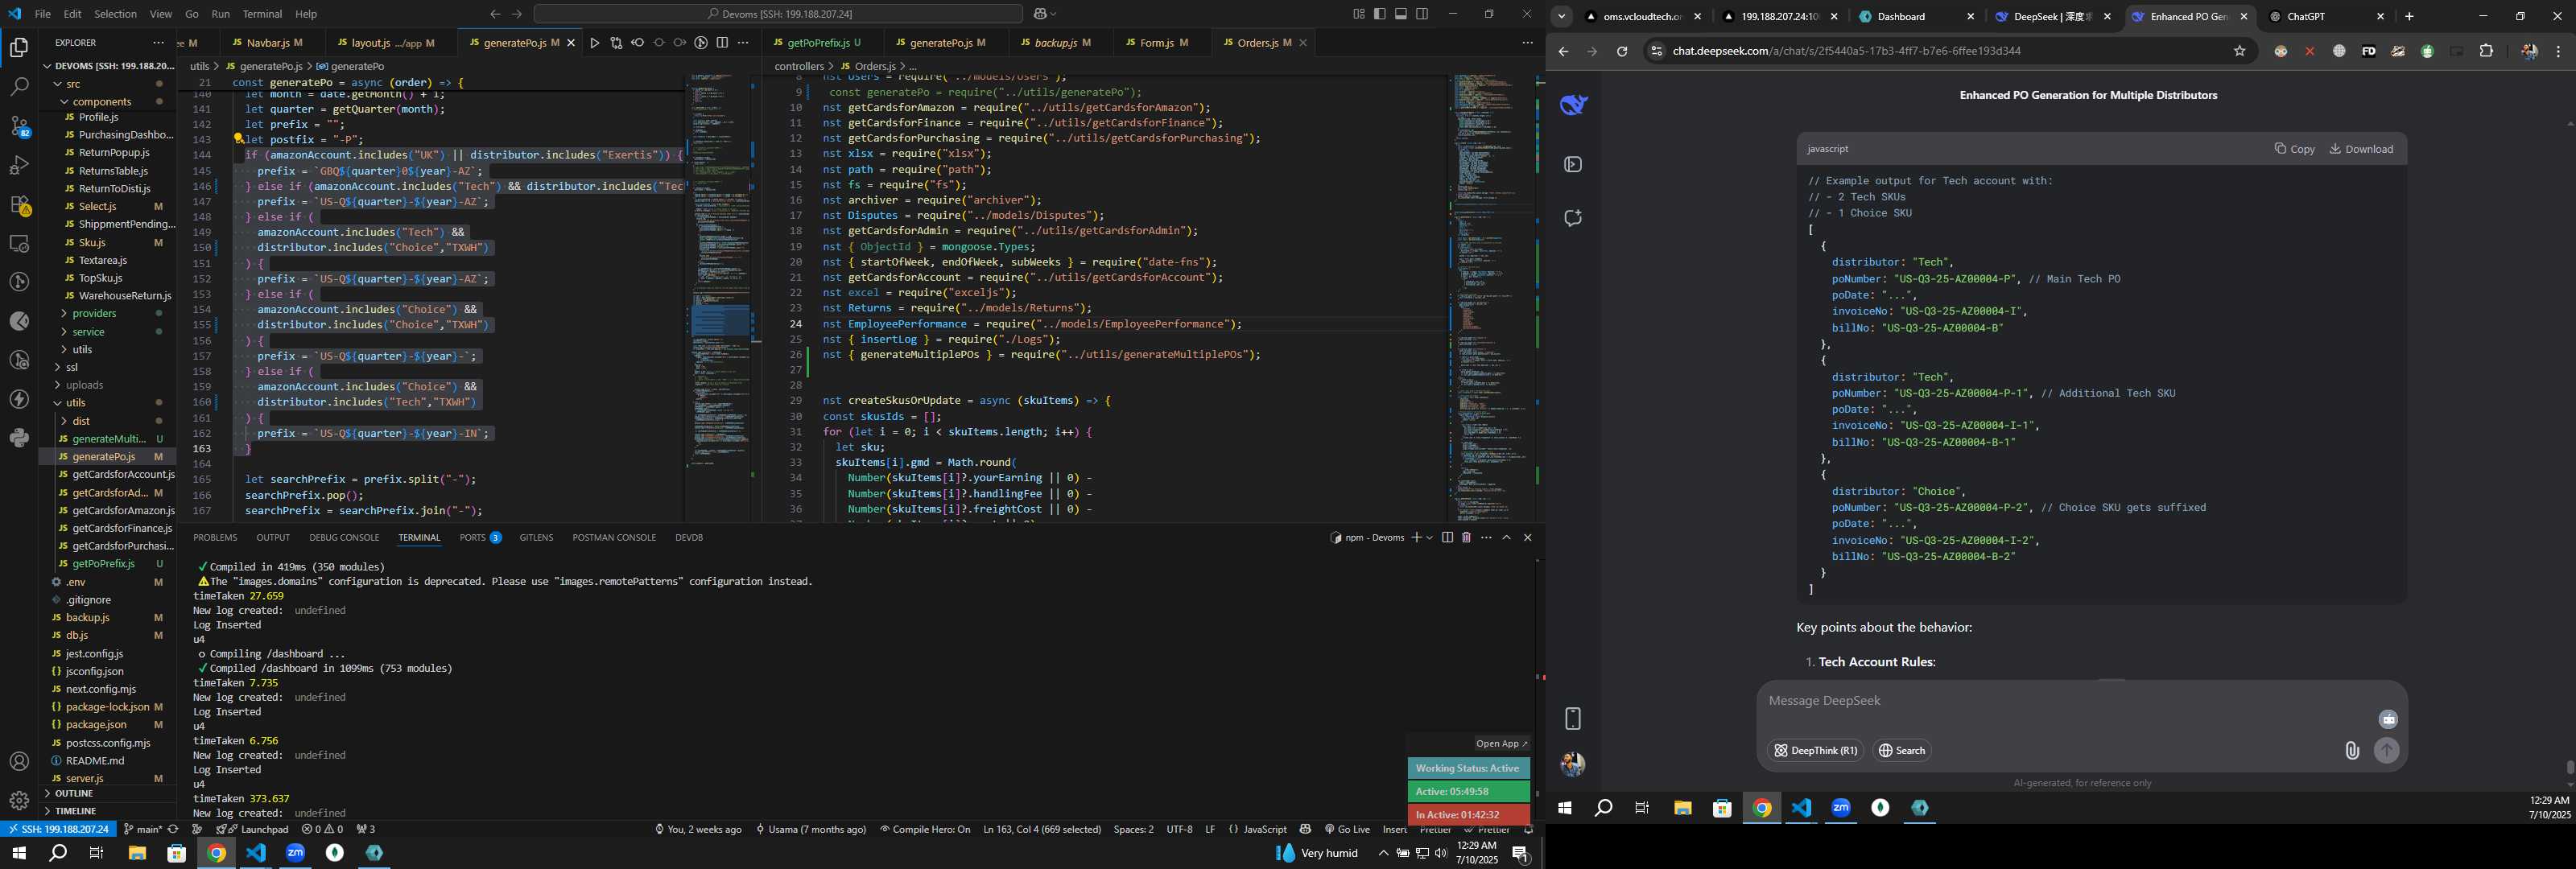Open package.json in the Explorer
Screen dimensions: 2576x869
coord(96,725)
